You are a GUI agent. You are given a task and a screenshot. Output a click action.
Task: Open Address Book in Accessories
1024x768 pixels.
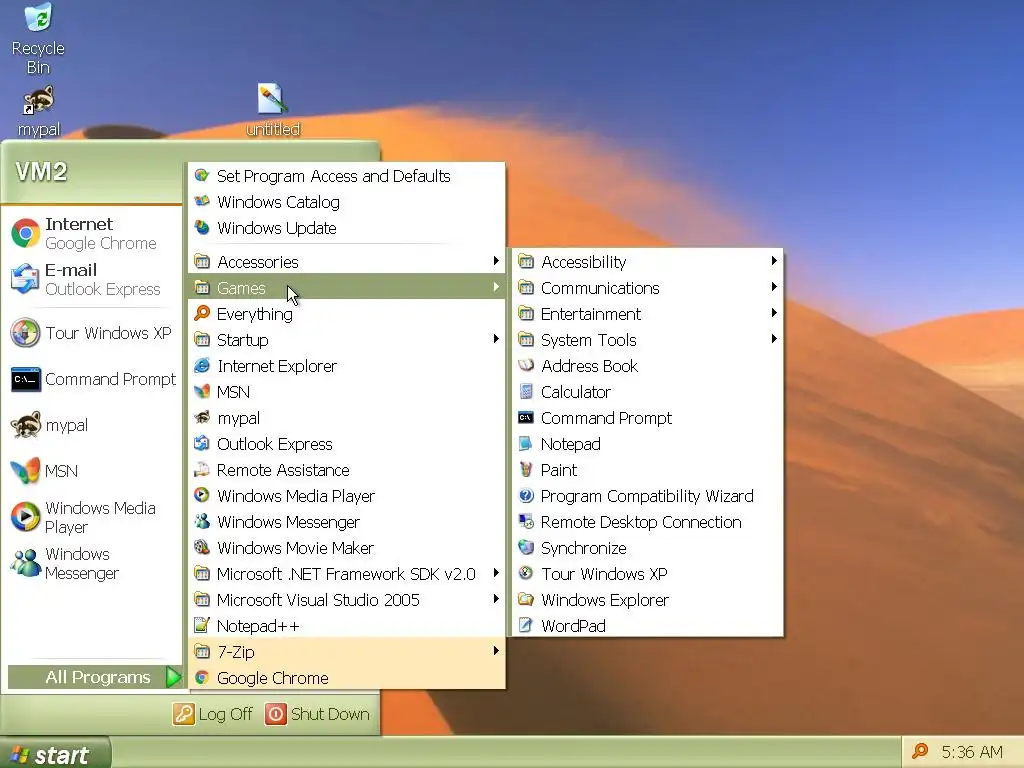648,366
